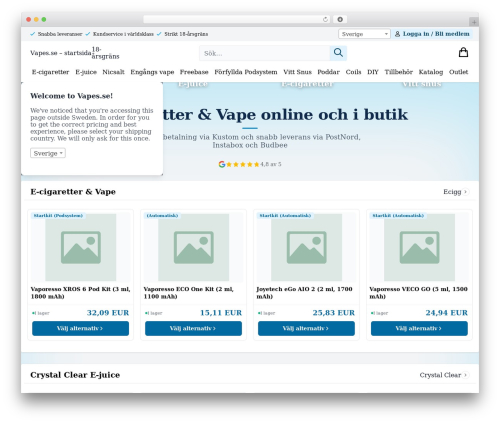
Task: Click Välj alternativ for Joyetech eGo AIO 2
Action: coord(306,328)
